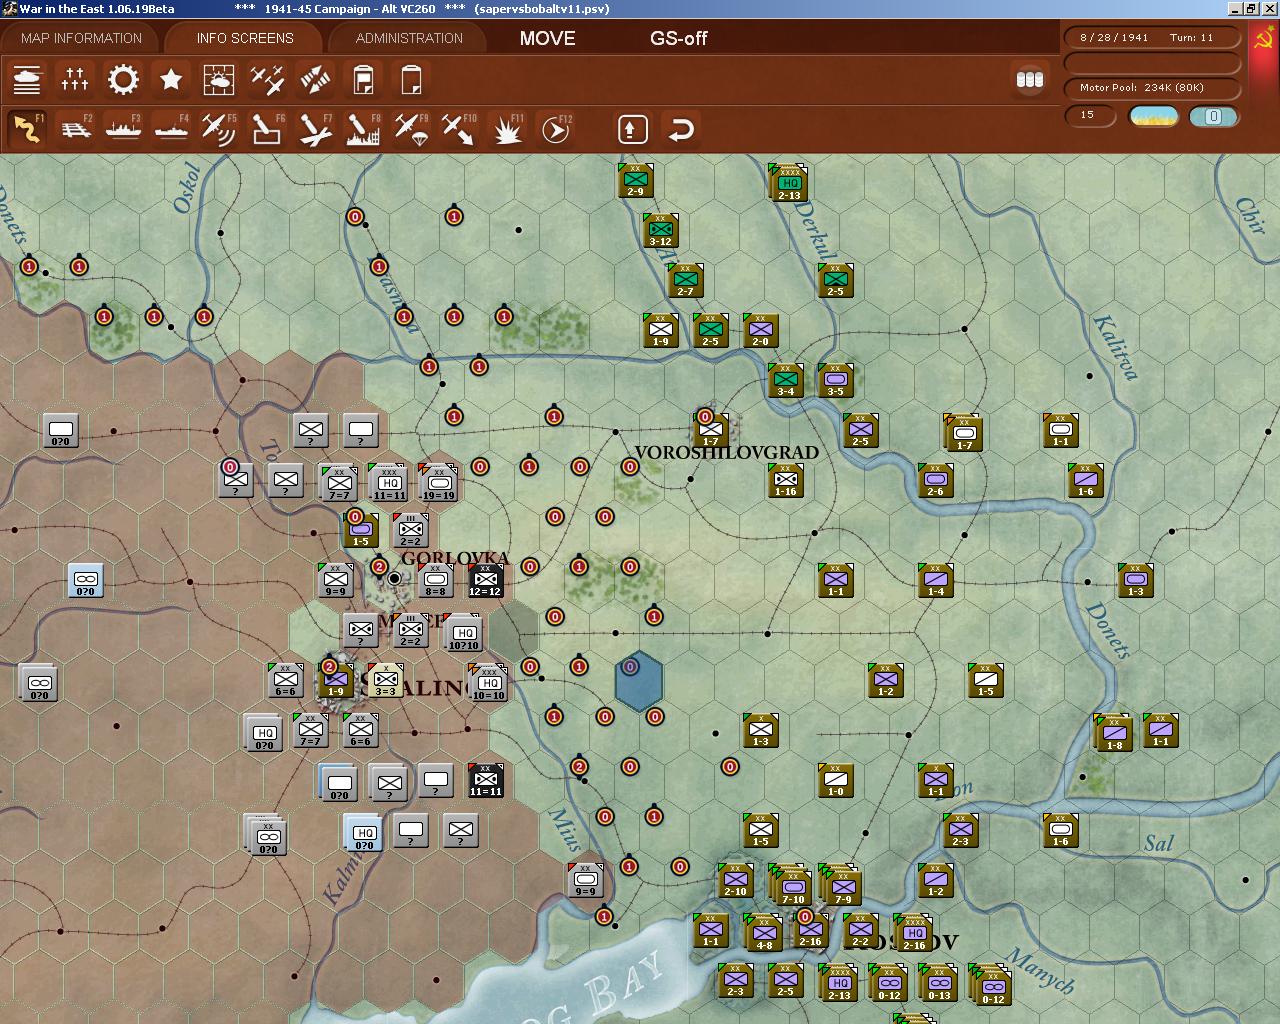
Task: Select the F6 bomb unit mode icon
Action: [x=267, y=129]
